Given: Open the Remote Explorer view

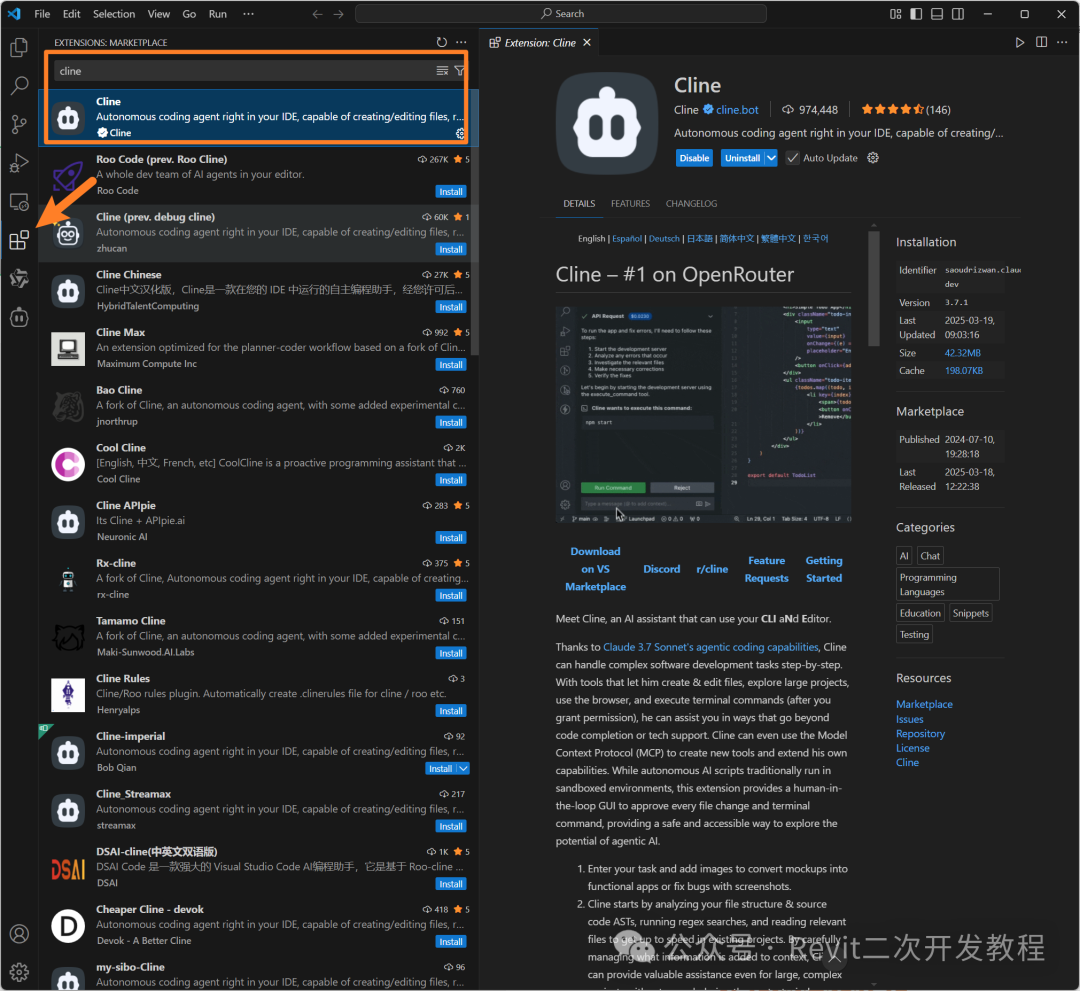Looking at the screenshot, I should click(x=19, y=202).
